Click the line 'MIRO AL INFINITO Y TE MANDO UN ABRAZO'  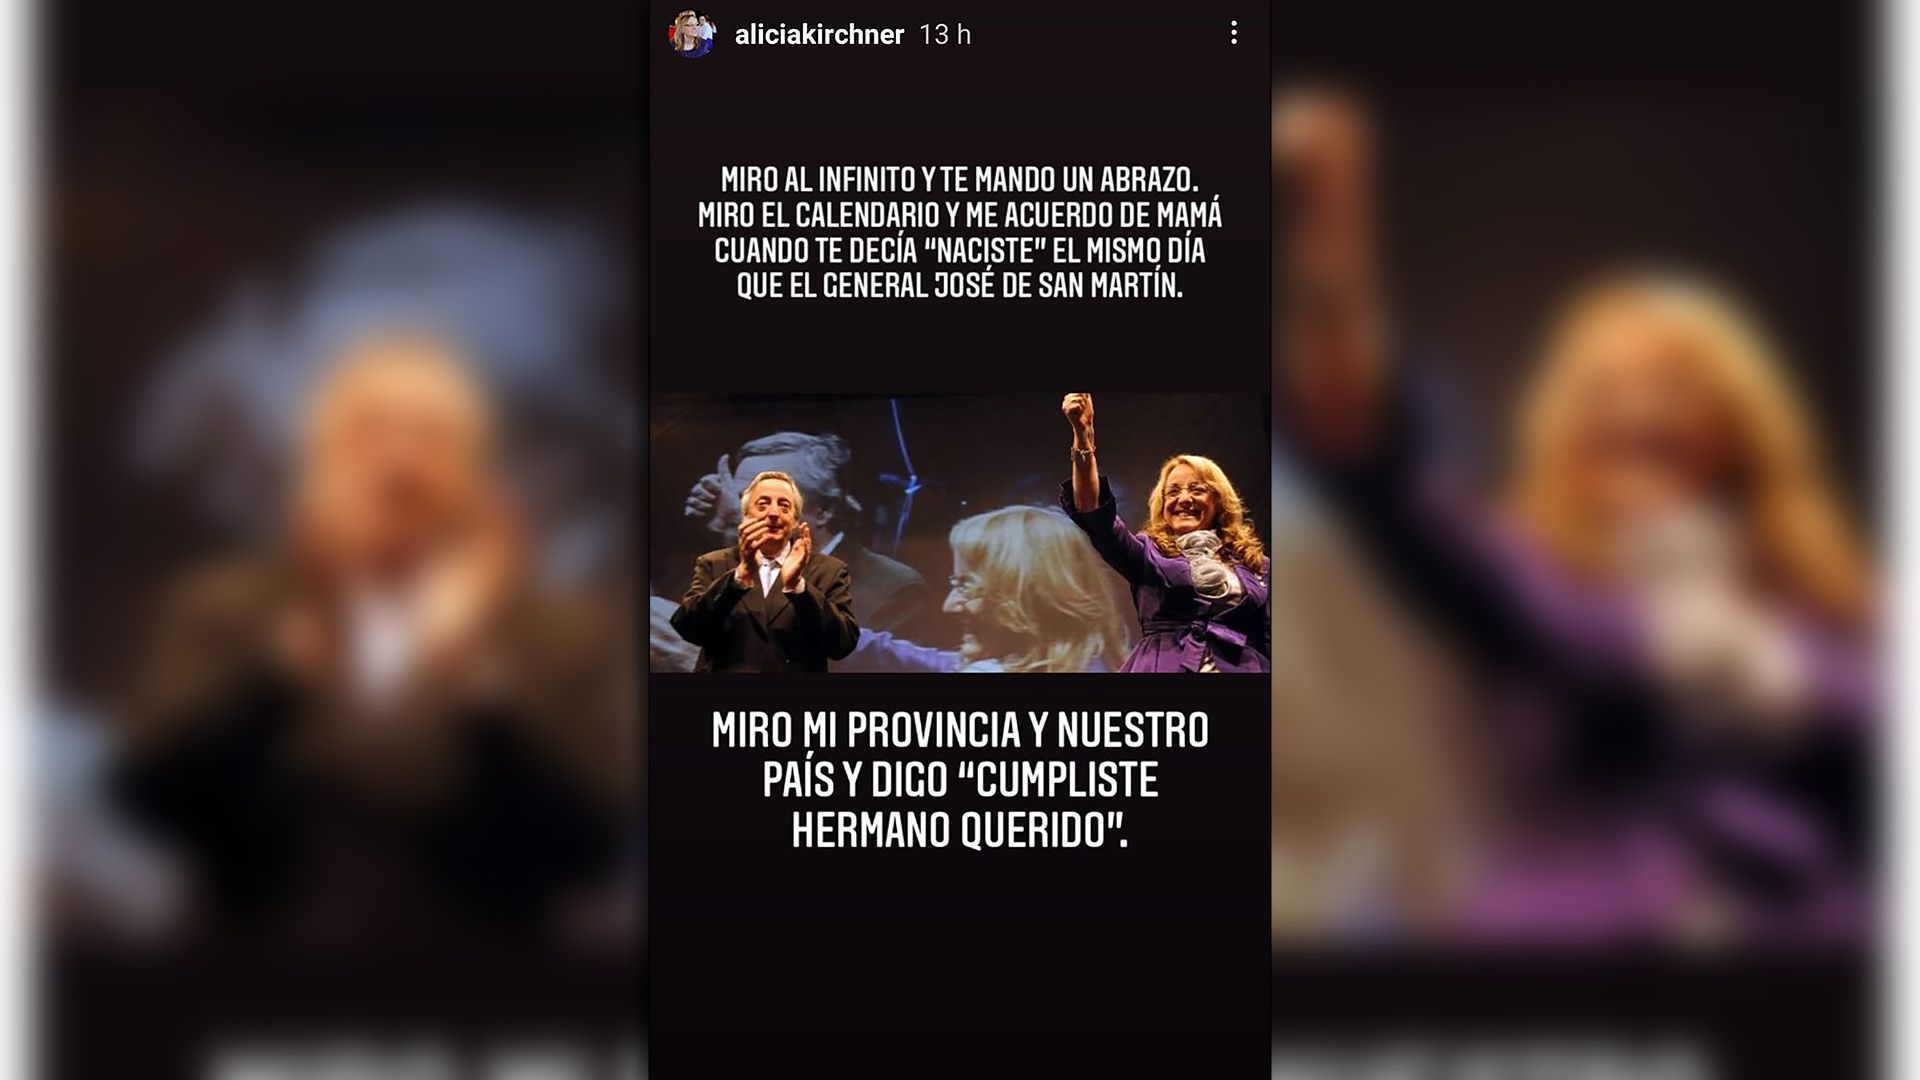[x=959, y=180]
